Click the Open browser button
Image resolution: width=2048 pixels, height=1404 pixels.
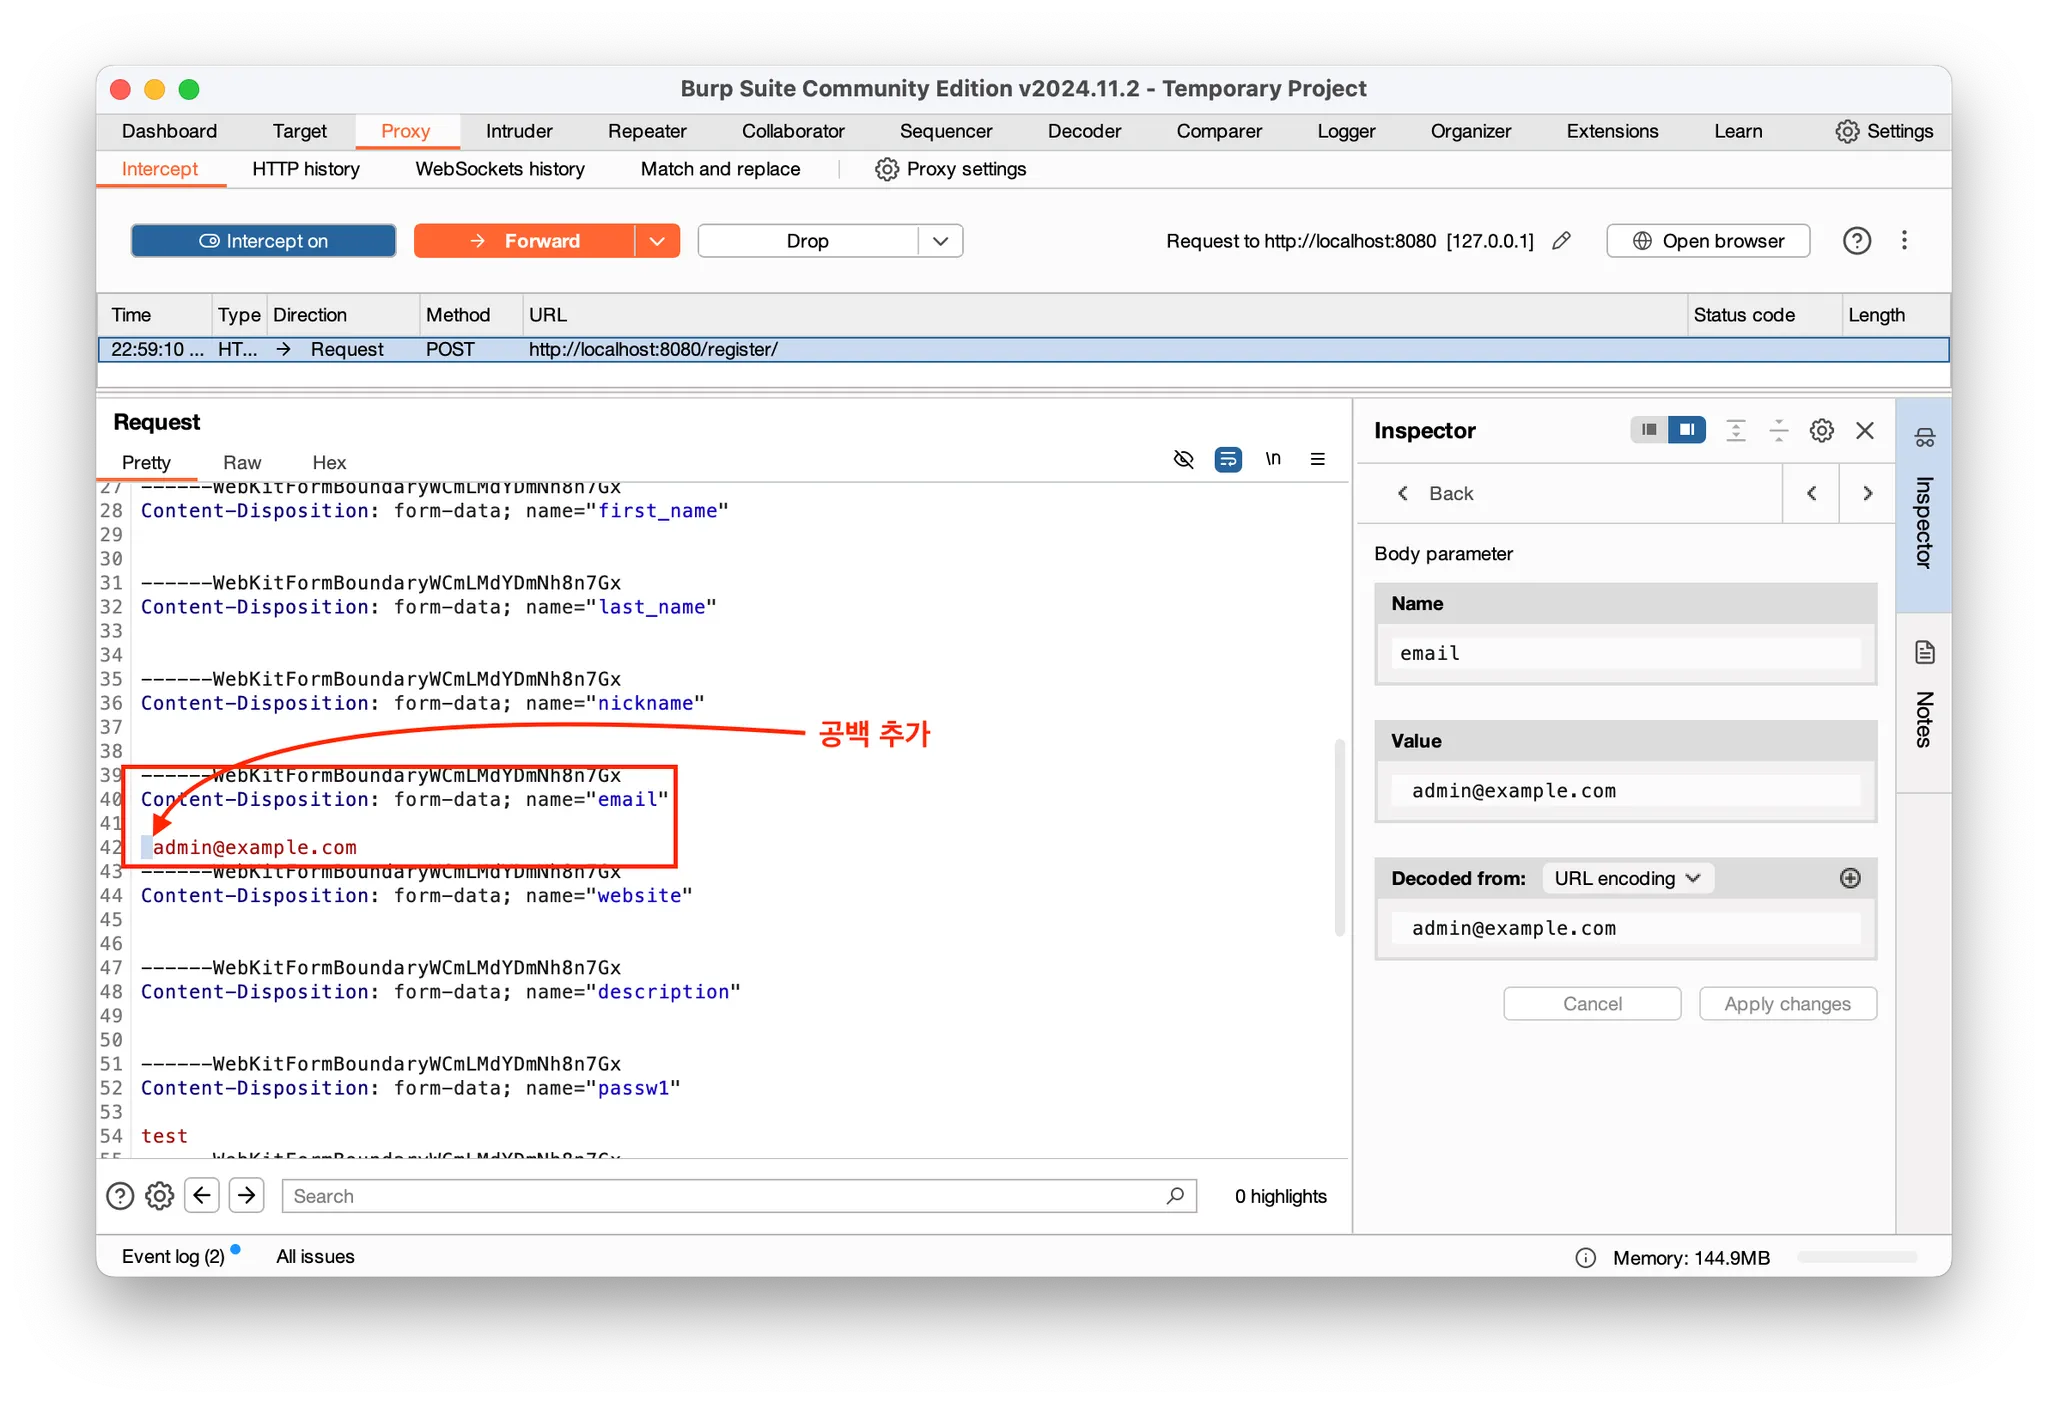point(1707,241)
